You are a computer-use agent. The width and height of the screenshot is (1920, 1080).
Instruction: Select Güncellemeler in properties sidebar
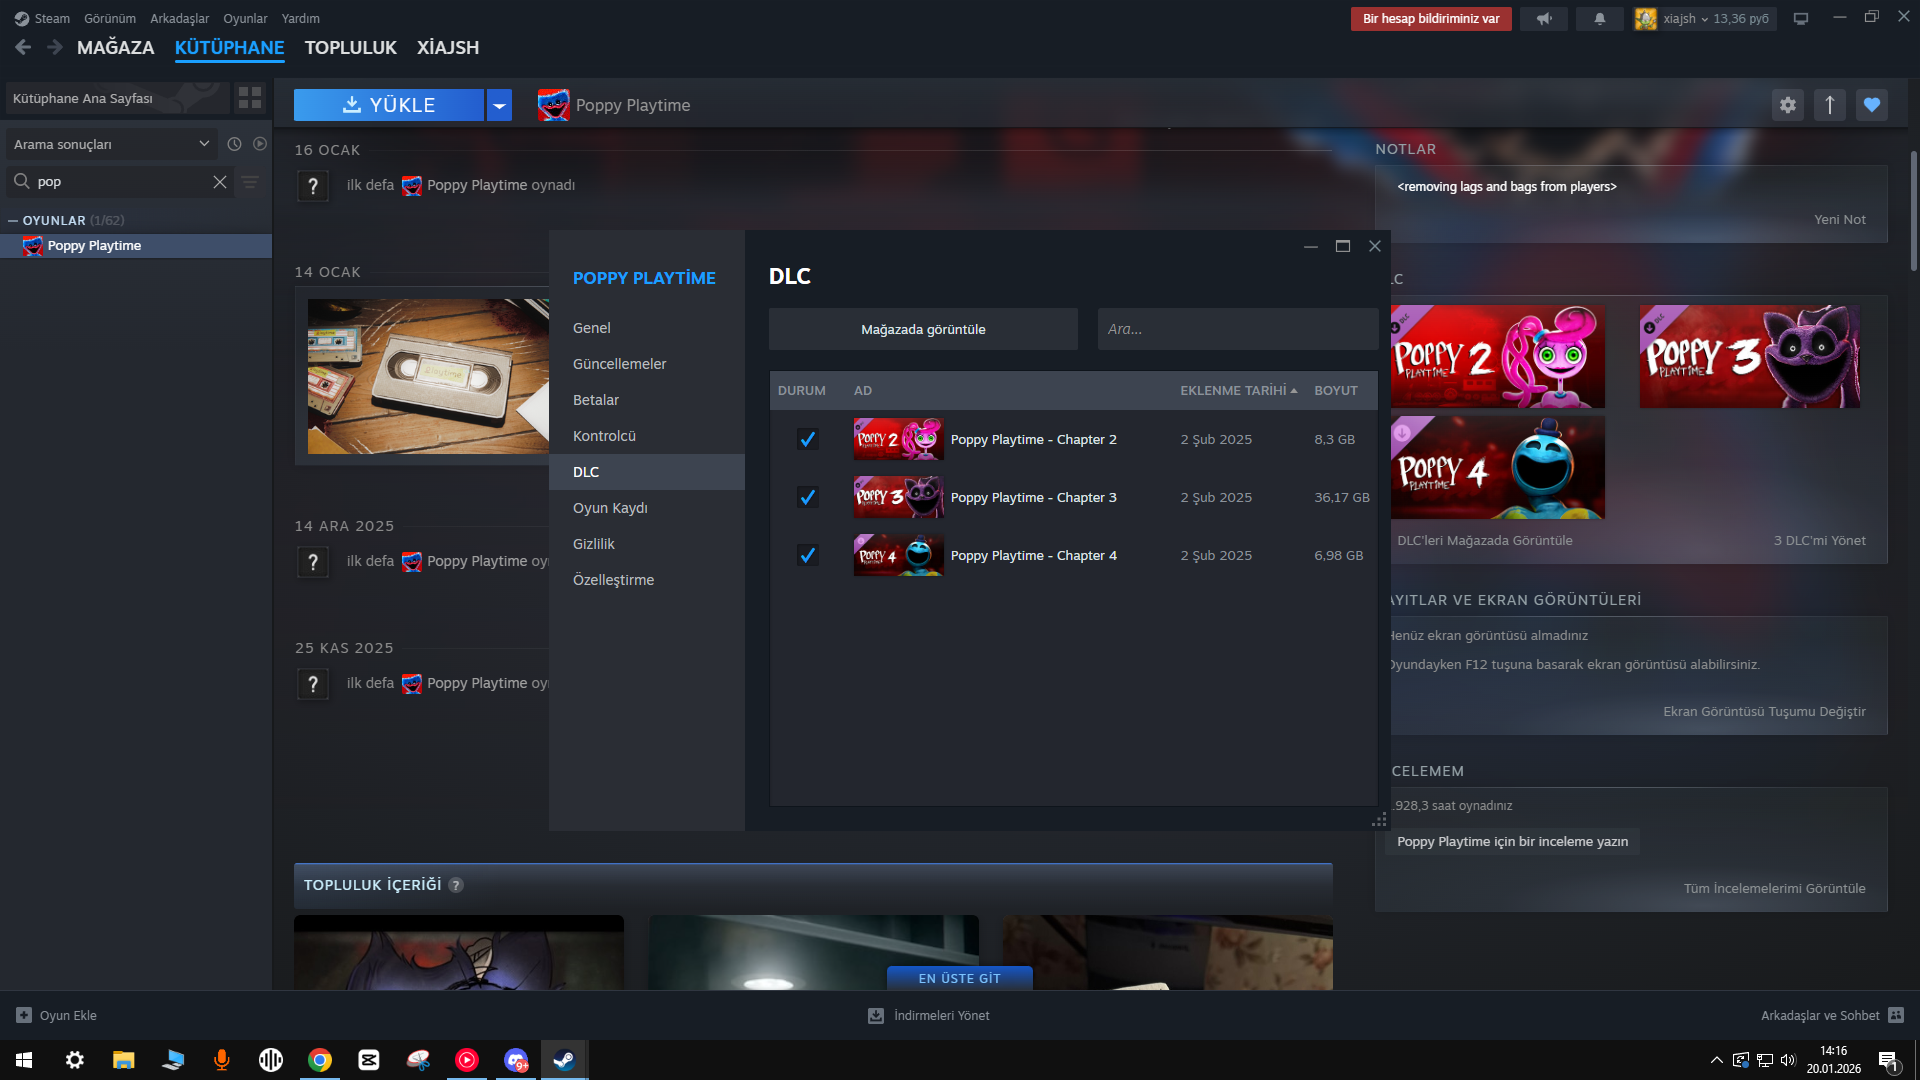point(646,364)
